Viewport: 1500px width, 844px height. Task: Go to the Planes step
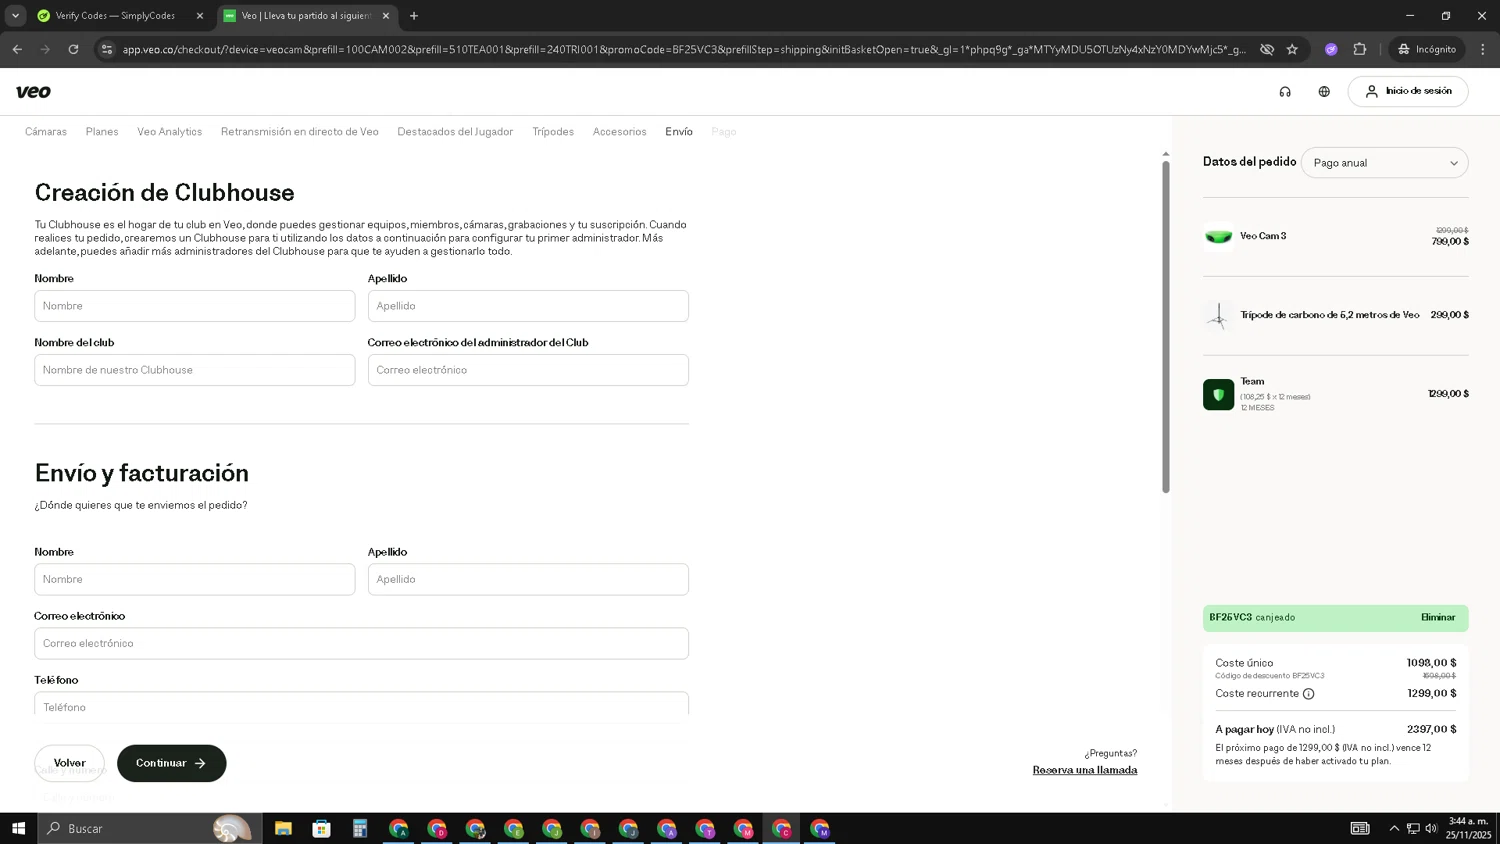tap(102, 132)
